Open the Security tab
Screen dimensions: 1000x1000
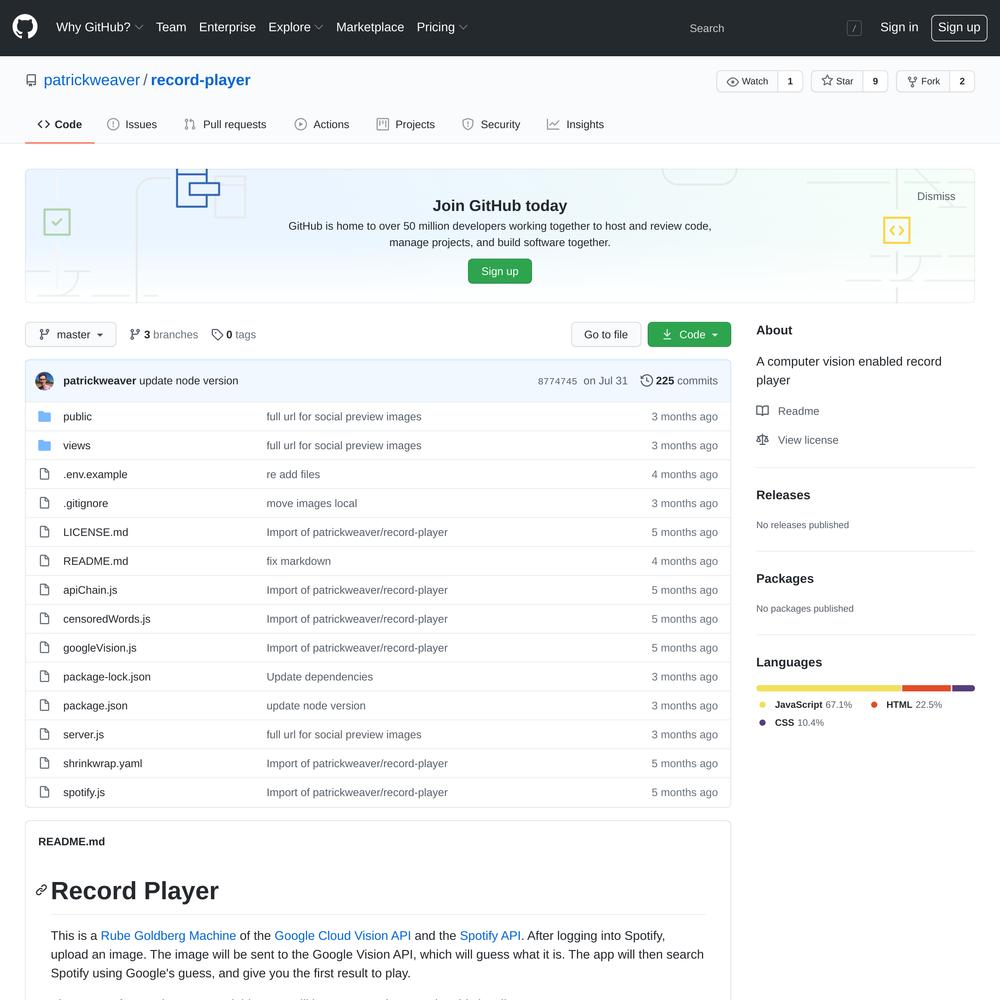pos(491,124)
